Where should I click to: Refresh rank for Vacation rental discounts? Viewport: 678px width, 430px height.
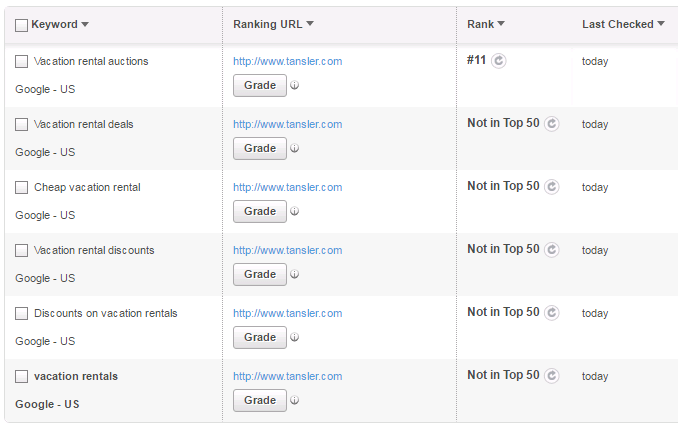point(552,250)
